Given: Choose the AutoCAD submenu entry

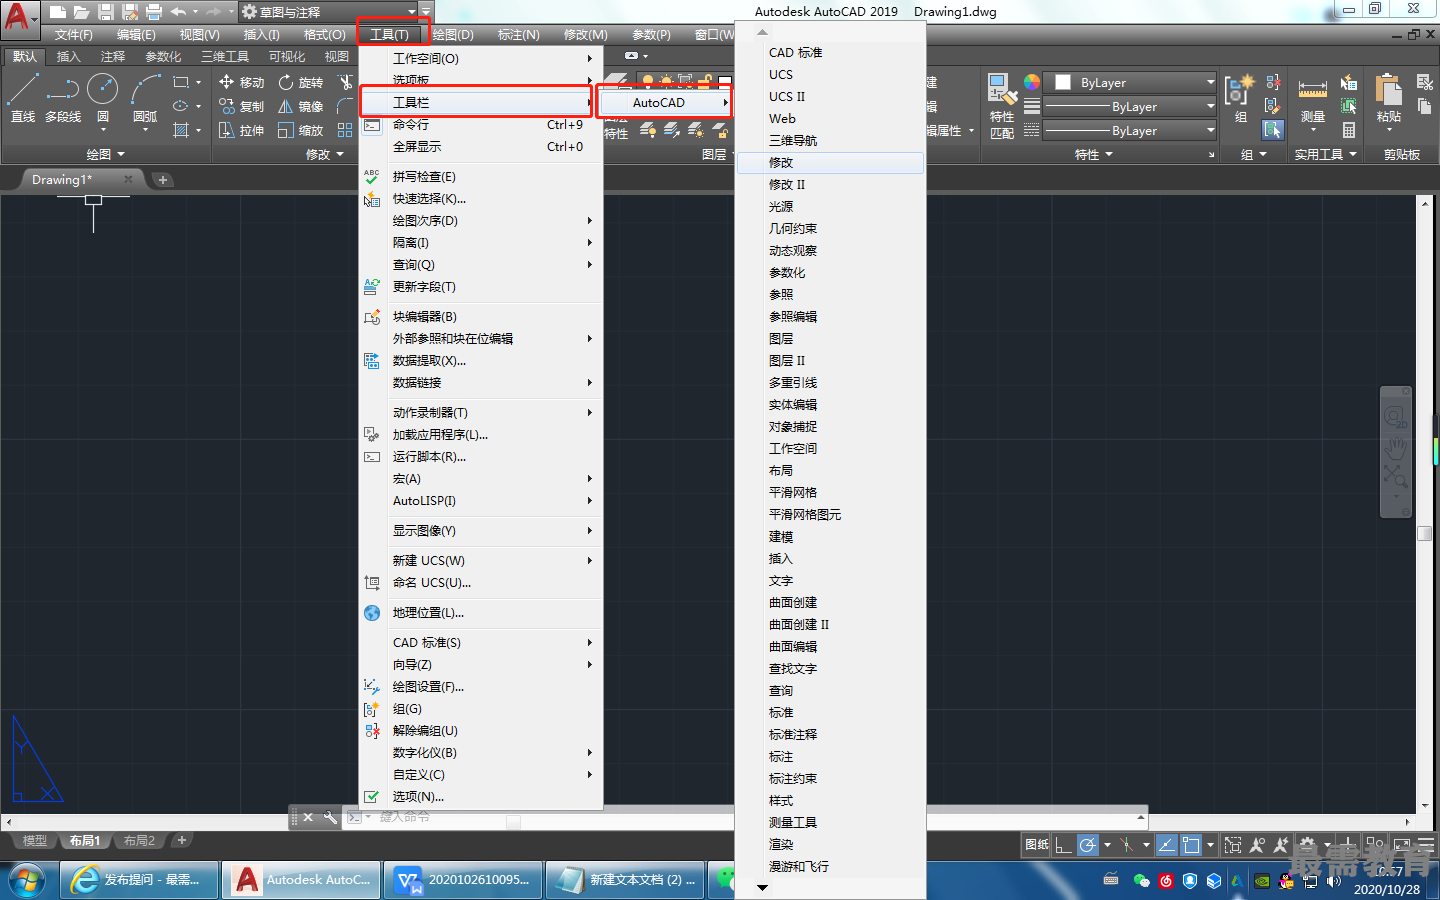Looking at the screenshot, I should pyautogui.click(x=666, y=102).
